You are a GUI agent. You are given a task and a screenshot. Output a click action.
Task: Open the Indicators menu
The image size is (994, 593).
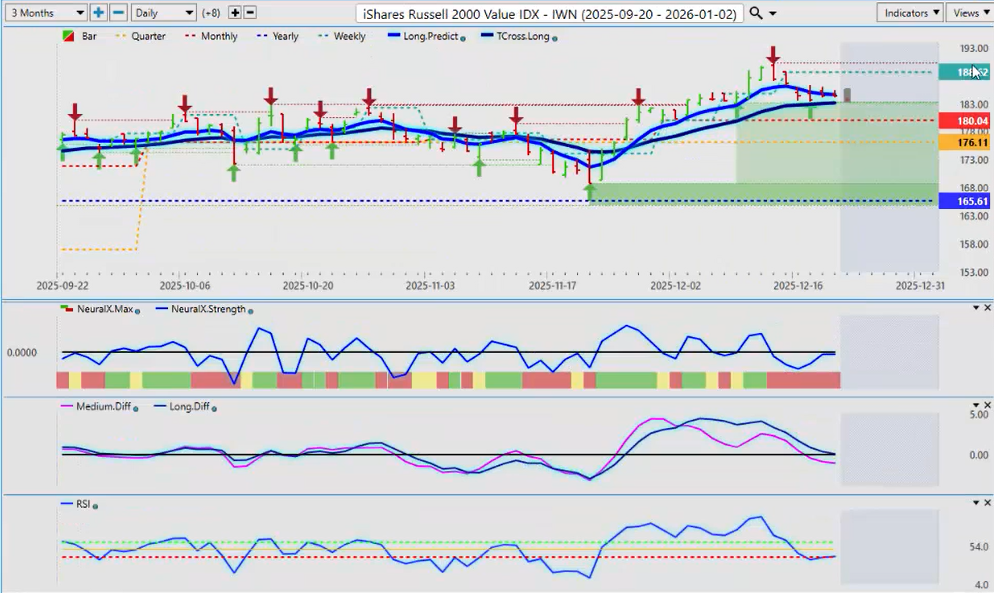coord(909,13)
